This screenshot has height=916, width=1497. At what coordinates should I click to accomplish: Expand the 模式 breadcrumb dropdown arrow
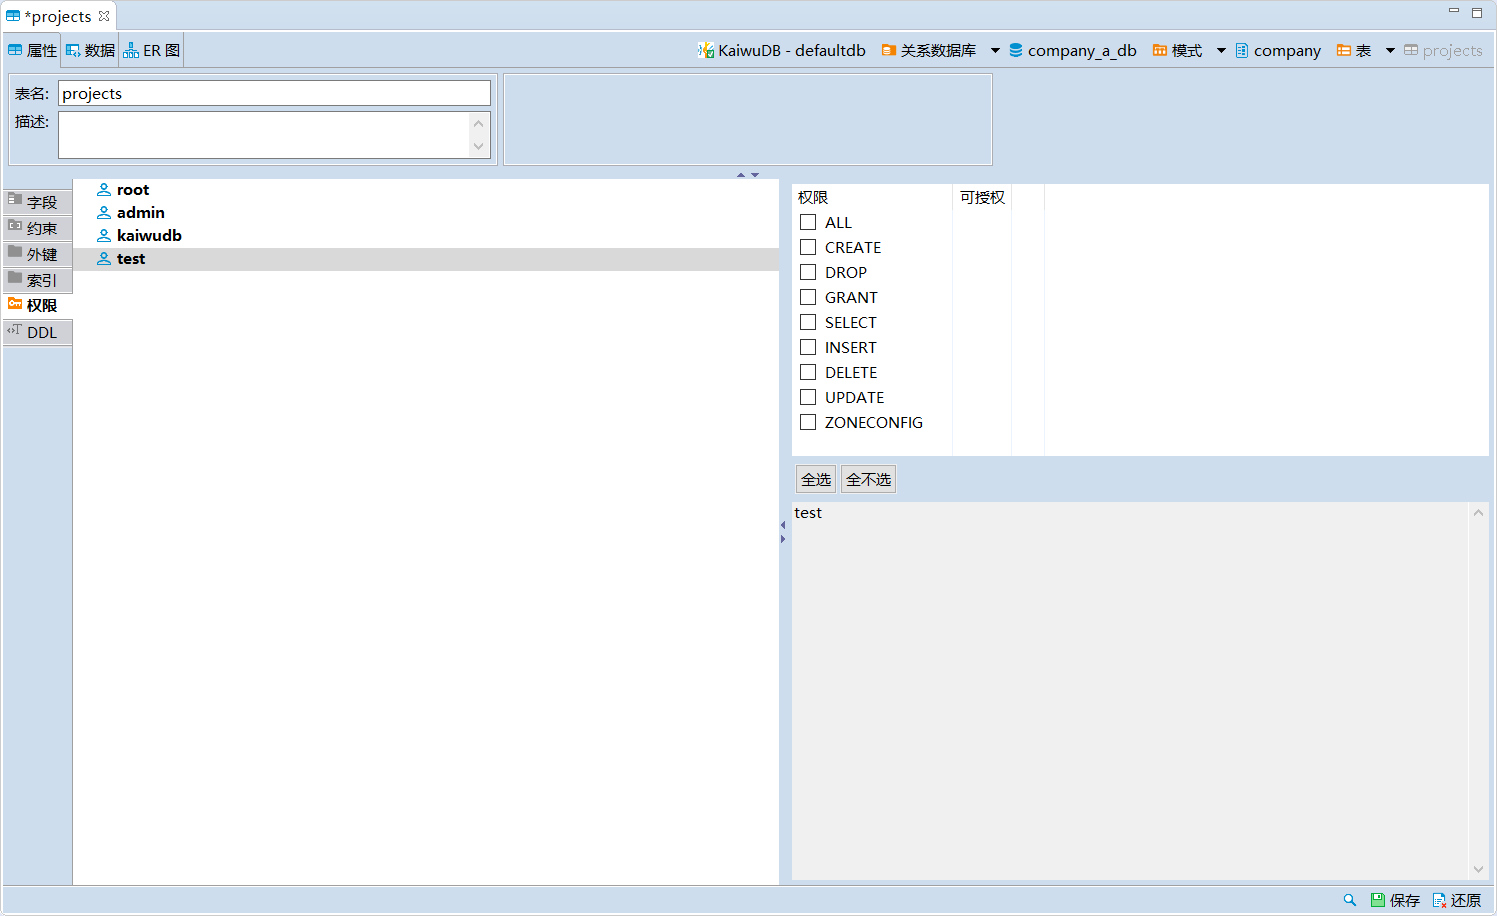coord(1221,50)
